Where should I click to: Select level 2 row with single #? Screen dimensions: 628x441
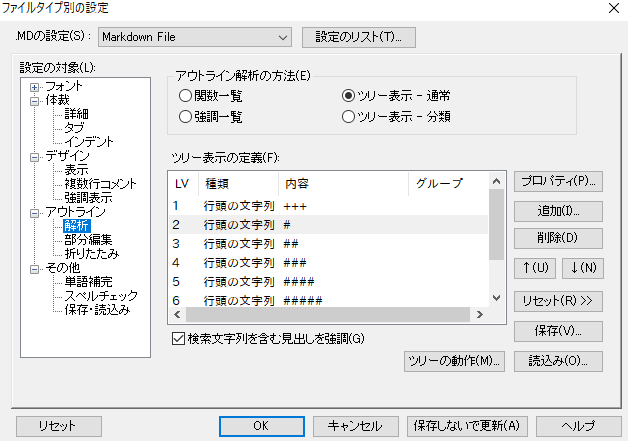[329, 225]
